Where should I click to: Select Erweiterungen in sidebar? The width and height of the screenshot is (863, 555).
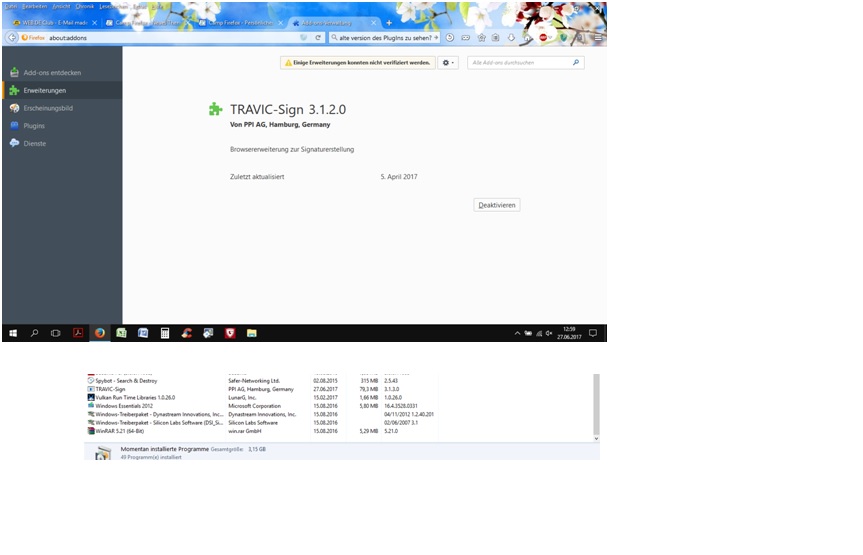(x=62, y=90)
